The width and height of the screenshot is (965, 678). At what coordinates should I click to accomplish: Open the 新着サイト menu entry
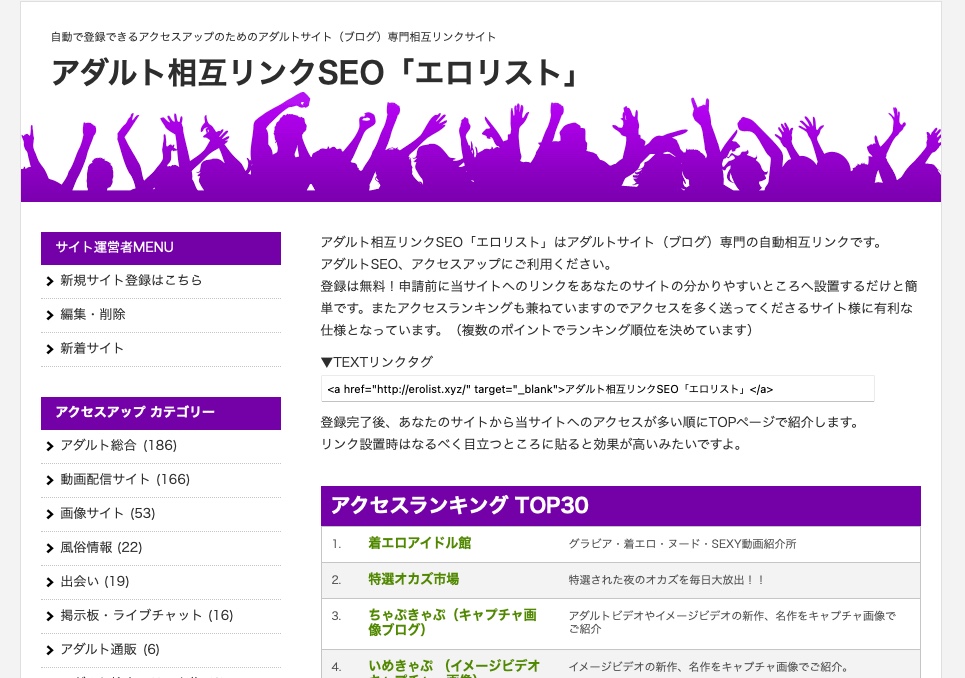tap(92, 348)
